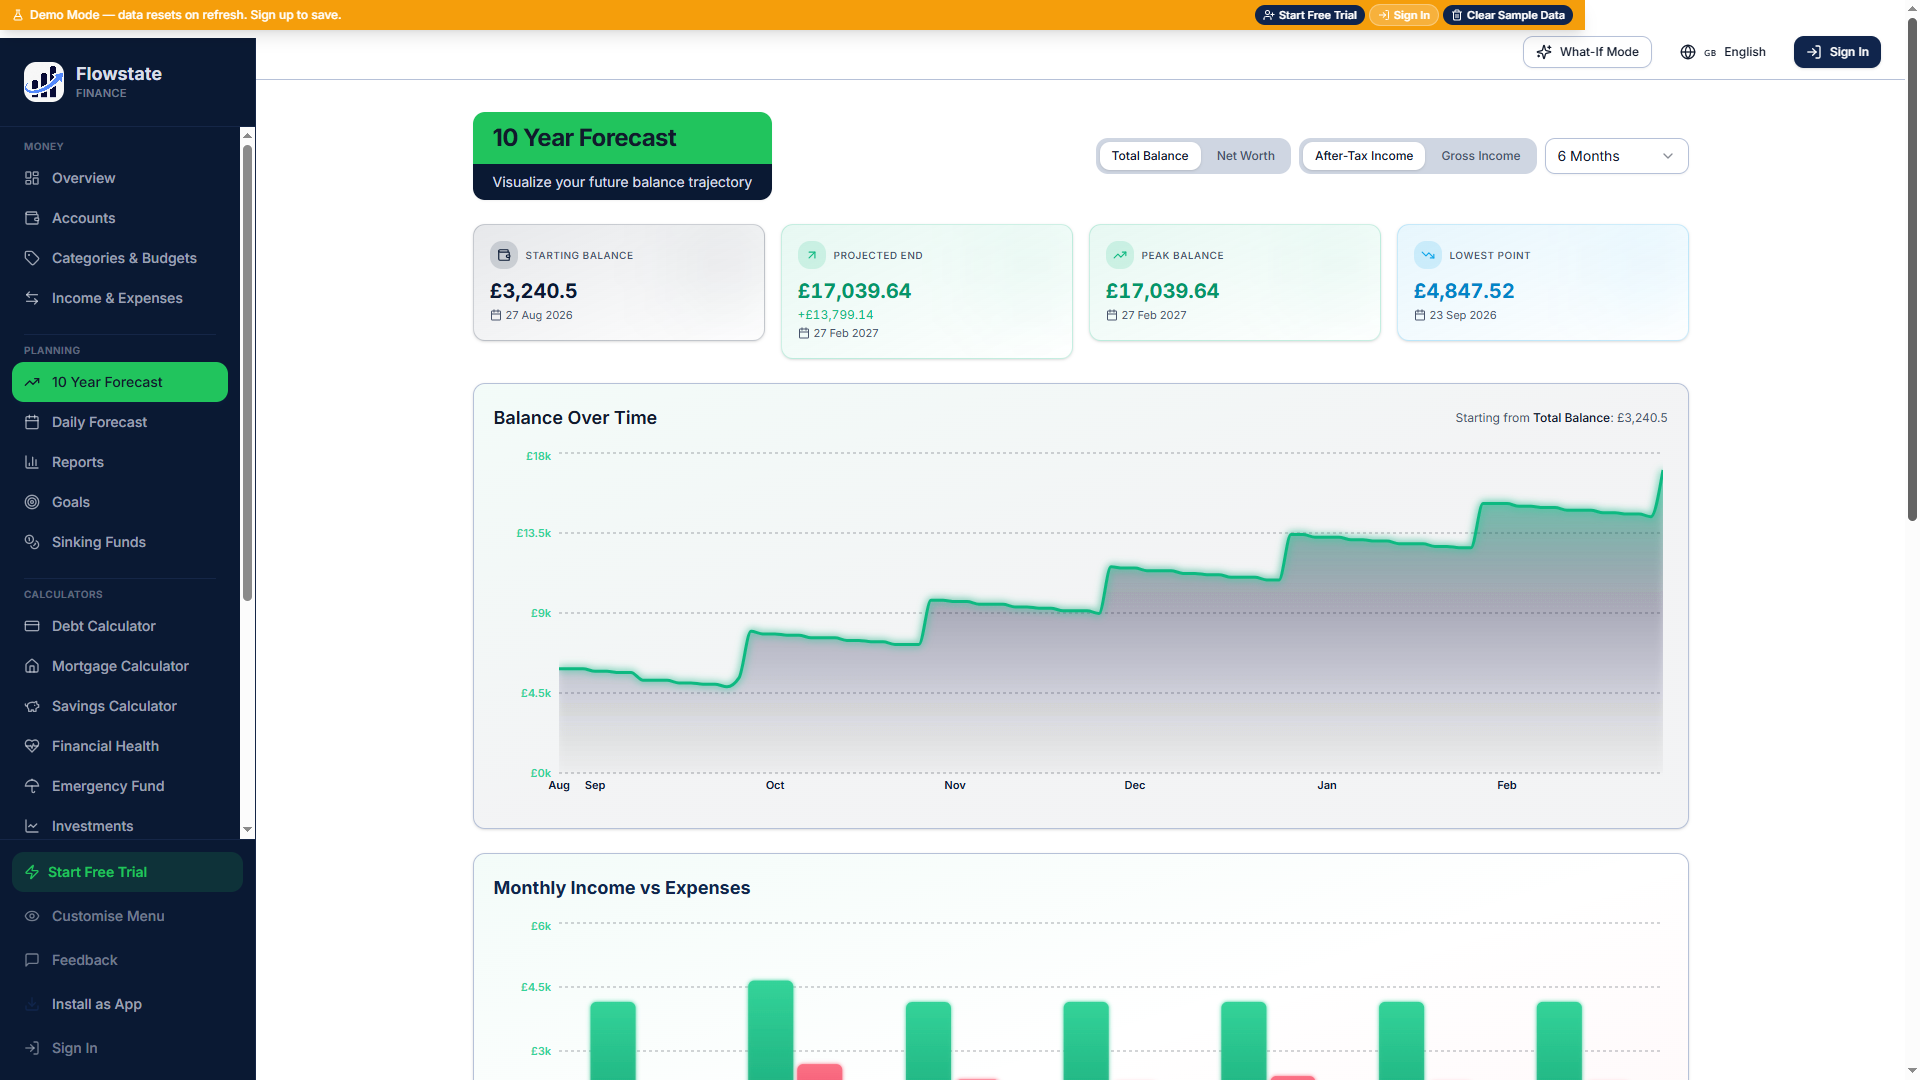Click Install as App
Screen dimensions: 1920x1080
[x=127, y=1004]
